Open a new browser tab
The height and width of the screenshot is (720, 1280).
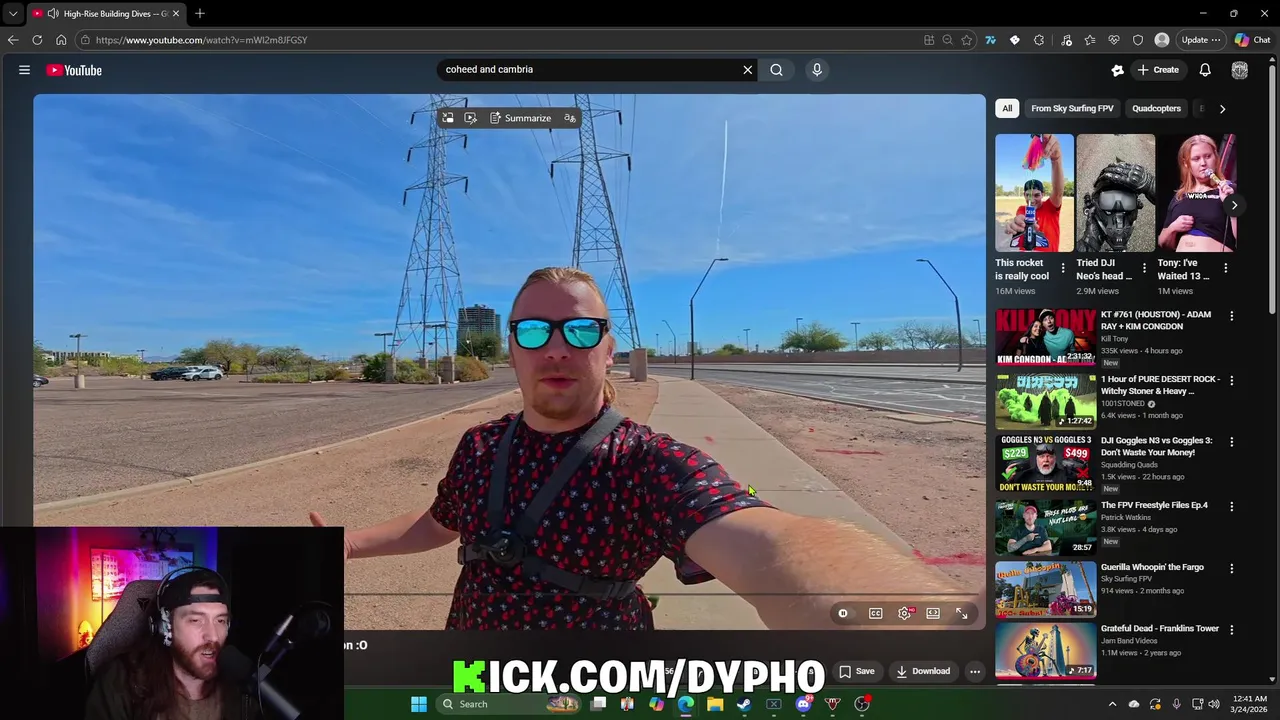(x=200, y=14)
